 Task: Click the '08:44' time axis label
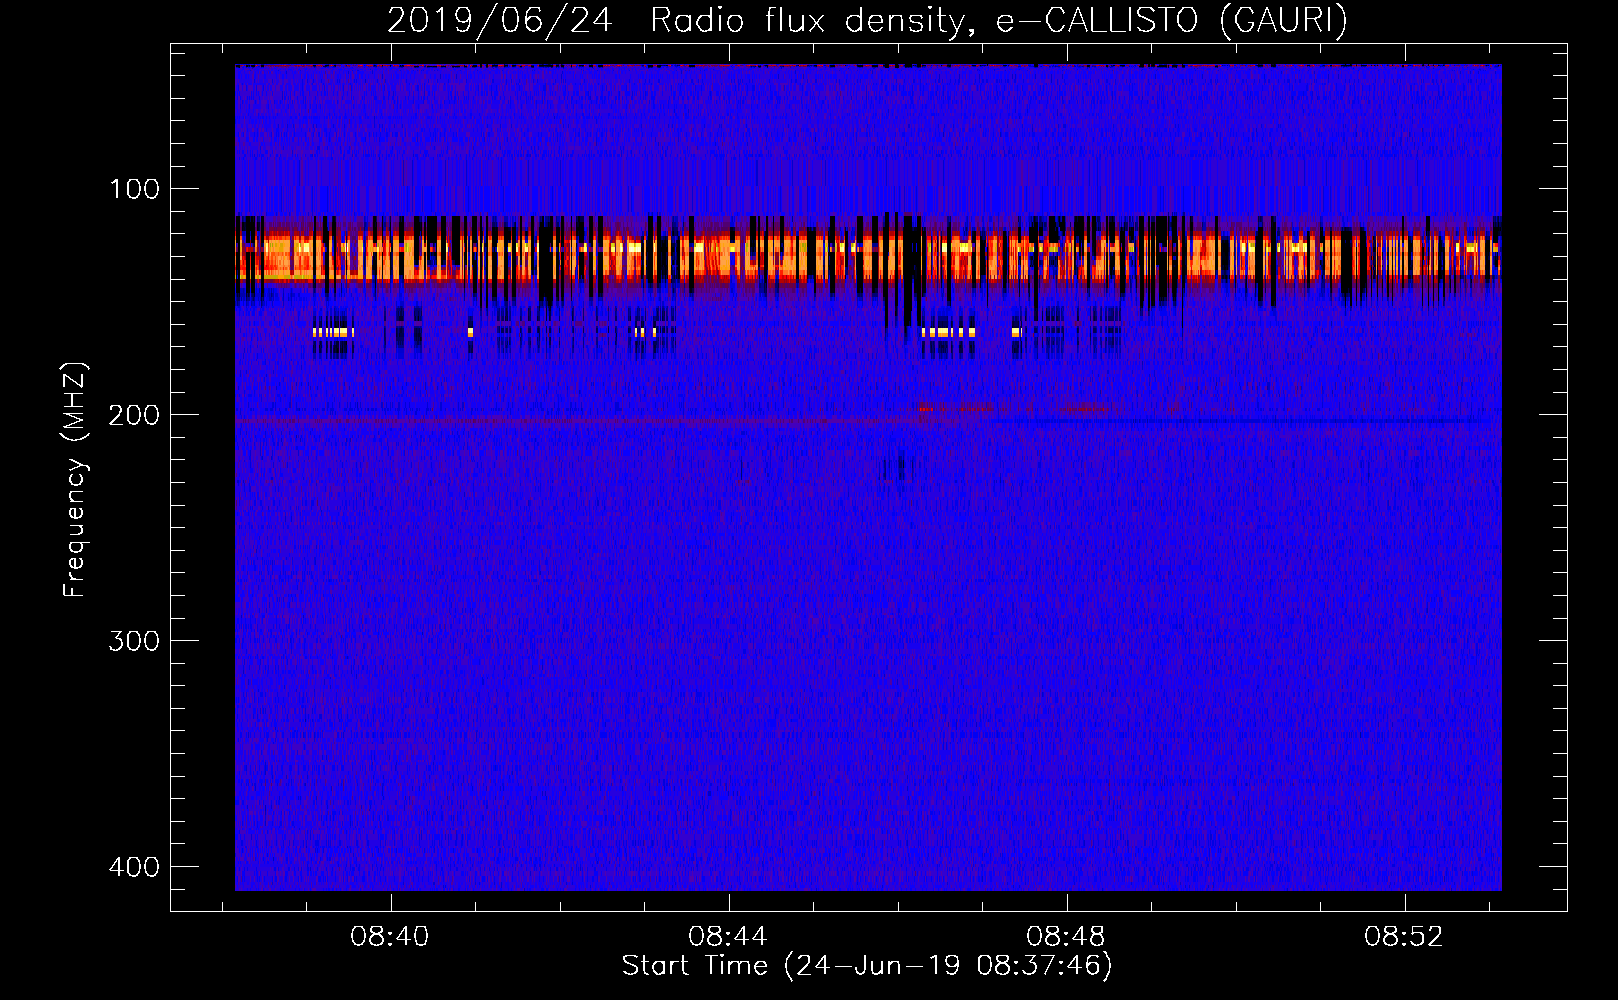pos(728,937)
